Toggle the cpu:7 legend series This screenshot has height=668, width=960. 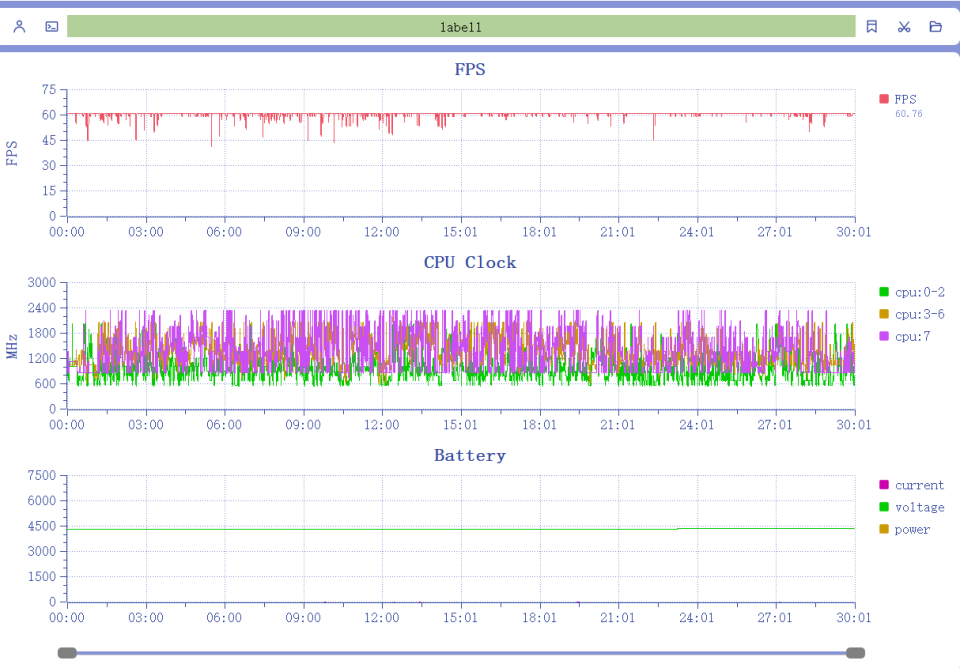pyautogui.click(x=904, y=336)
